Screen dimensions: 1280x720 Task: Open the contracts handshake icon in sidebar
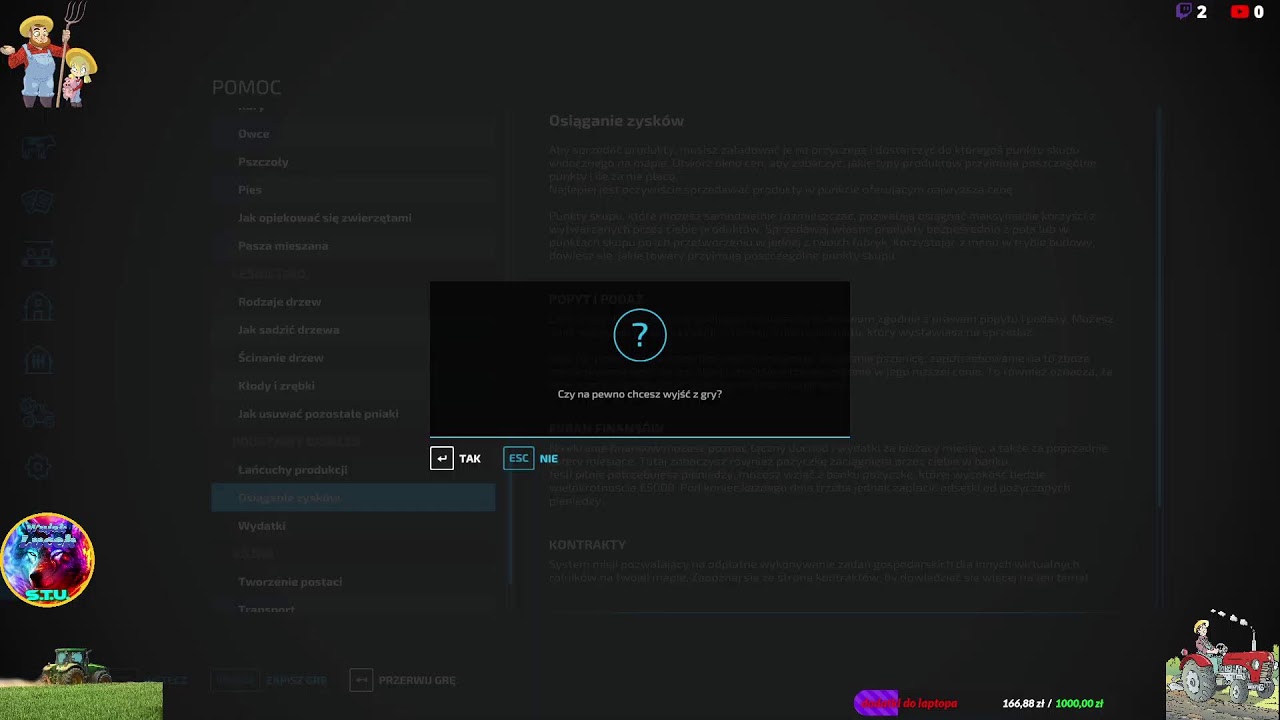click(38, 201)
